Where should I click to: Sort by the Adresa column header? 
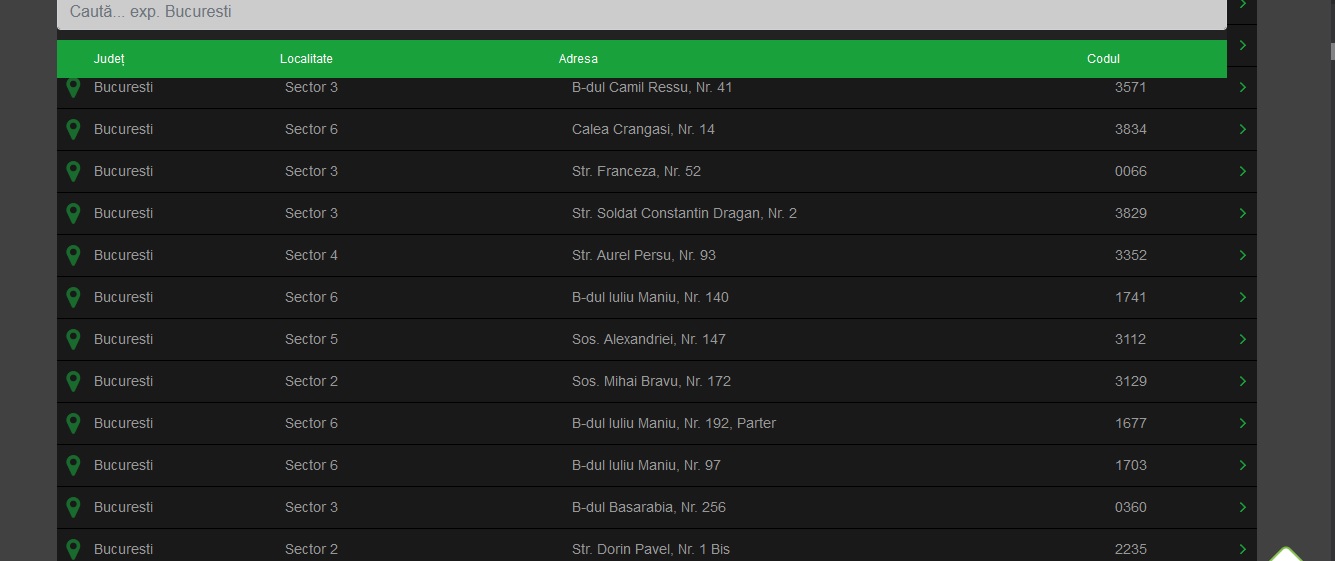(578, 59)
